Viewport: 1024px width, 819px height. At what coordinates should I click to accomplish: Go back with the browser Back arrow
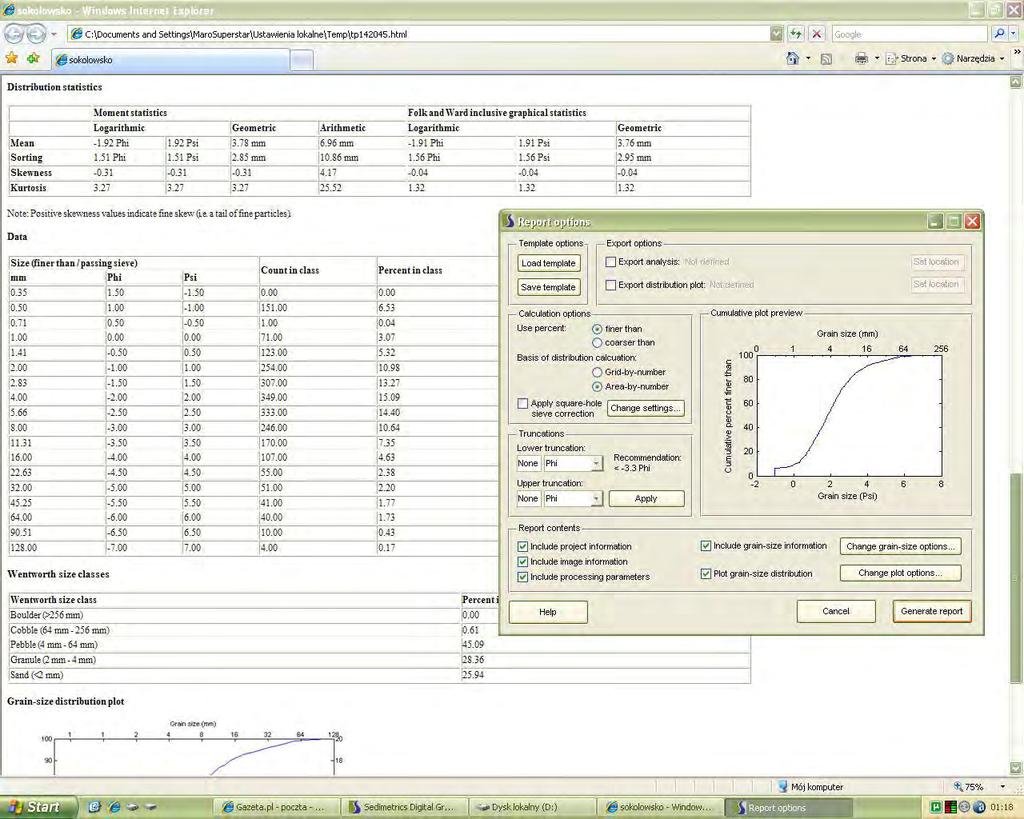[14, 33]
